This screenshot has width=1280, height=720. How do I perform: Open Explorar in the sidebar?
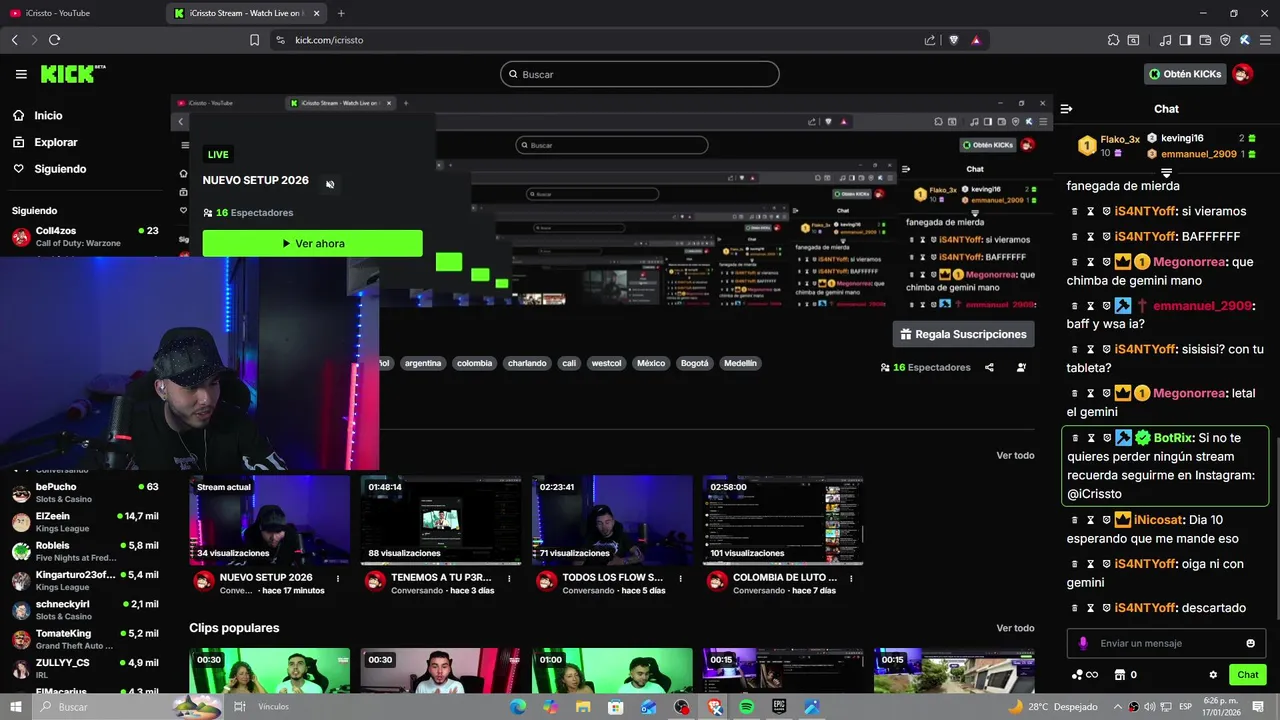click(55, 142)
